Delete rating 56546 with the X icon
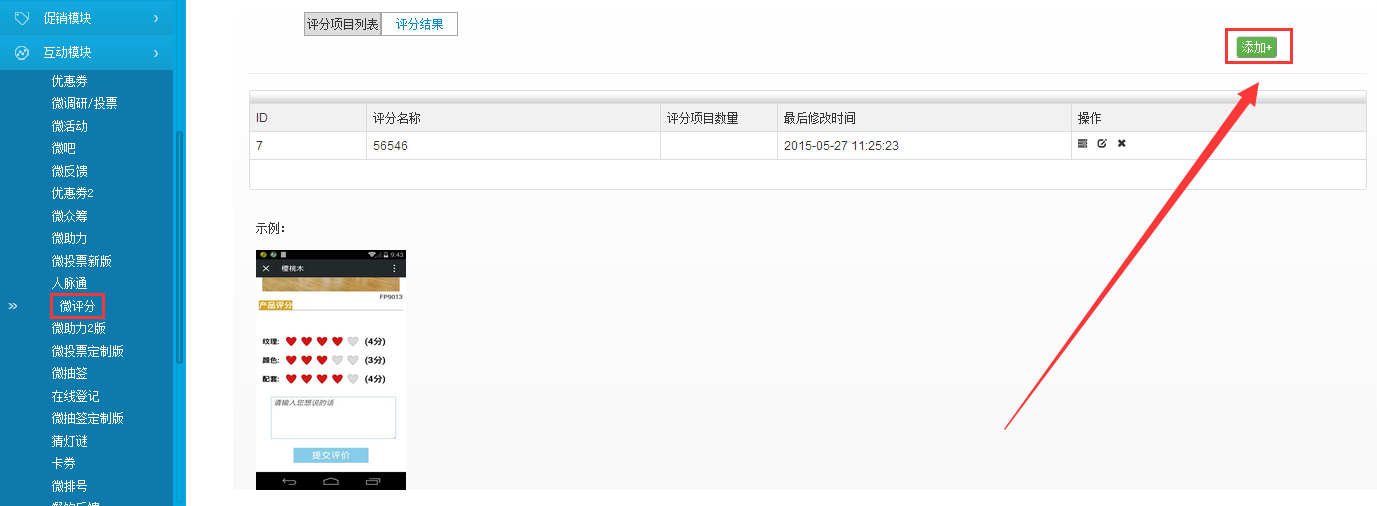Screen dimensions: 1377x506 1122,144
